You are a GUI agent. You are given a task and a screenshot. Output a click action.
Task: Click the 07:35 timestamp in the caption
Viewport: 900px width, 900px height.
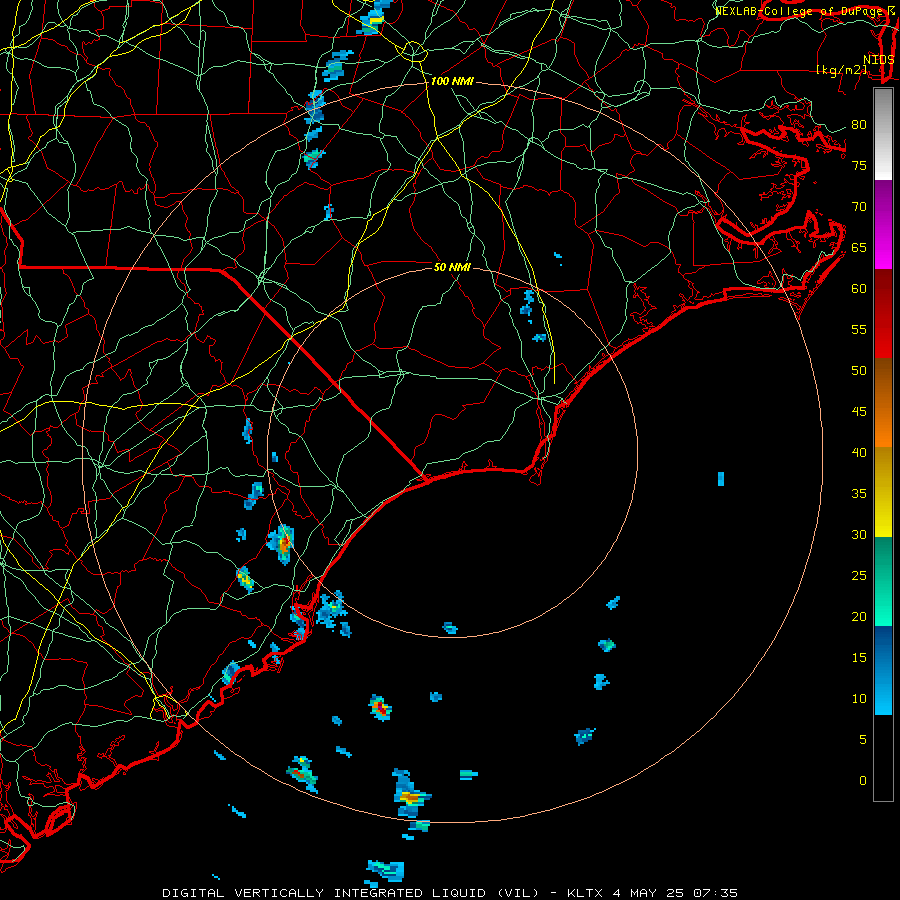[x=715, y=893]
